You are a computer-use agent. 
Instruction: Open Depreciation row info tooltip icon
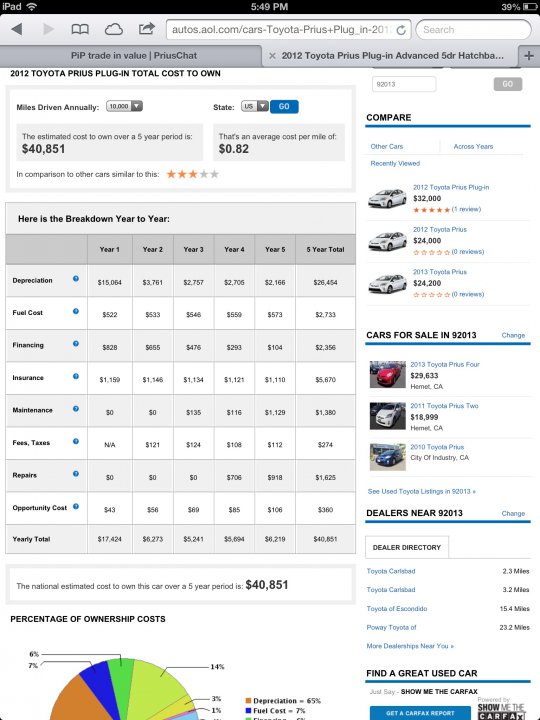click(76, 279)
